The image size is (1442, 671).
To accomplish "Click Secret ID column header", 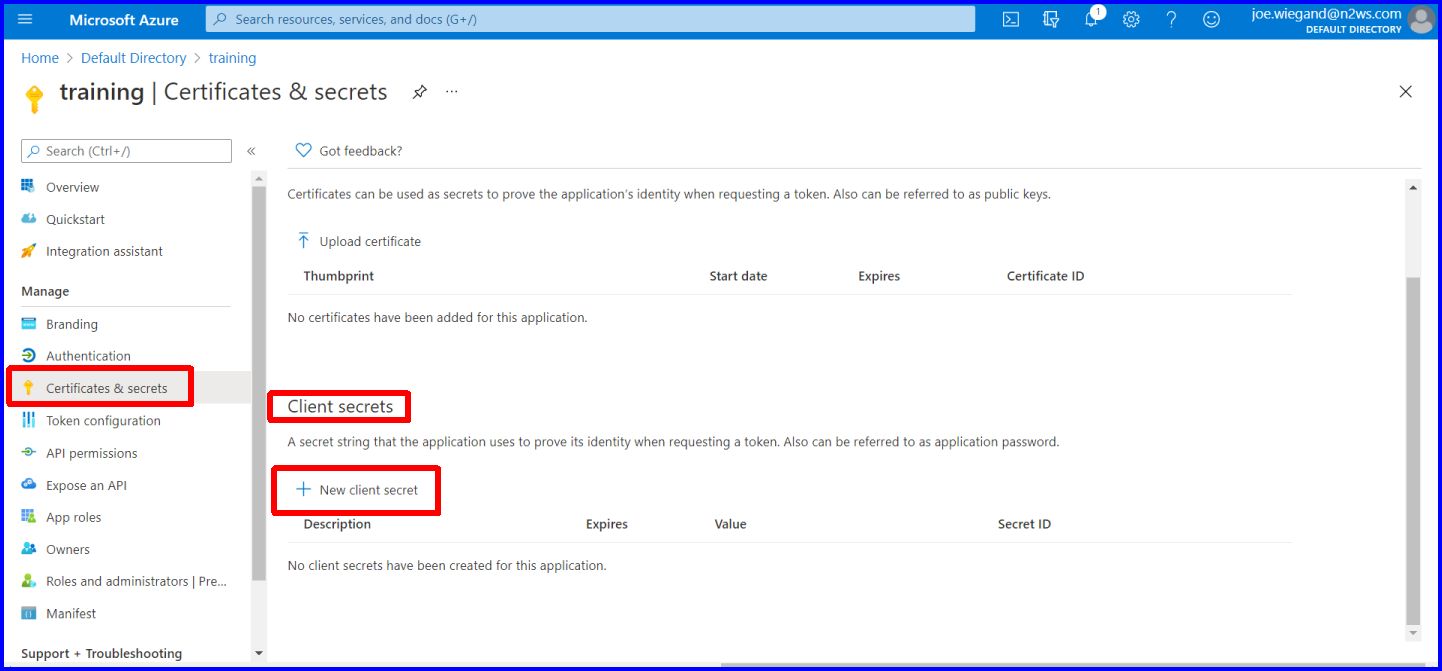I will 1024,524.
